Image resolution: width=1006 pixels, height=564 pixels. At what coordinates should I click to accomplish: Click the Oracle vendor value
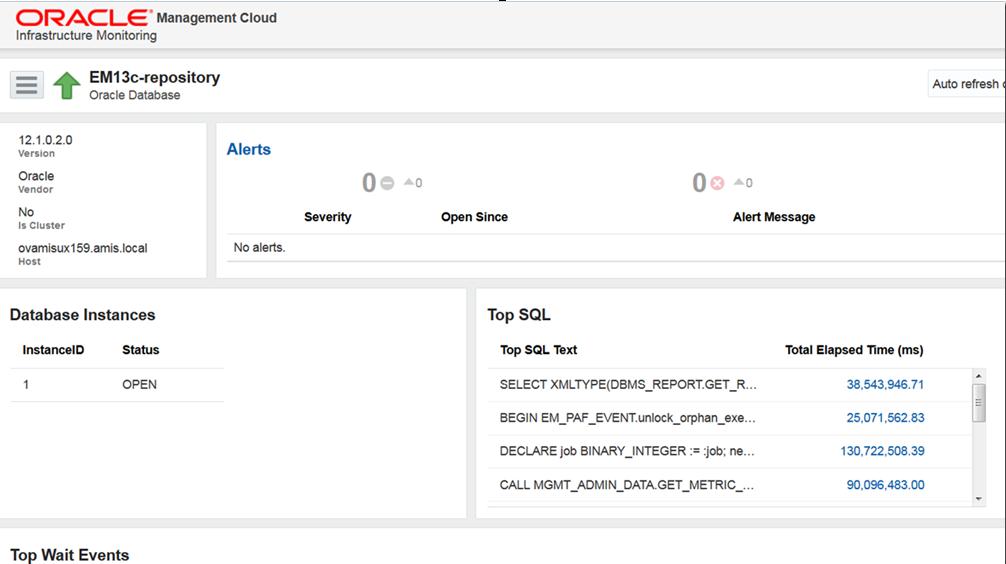click(36, 176)
